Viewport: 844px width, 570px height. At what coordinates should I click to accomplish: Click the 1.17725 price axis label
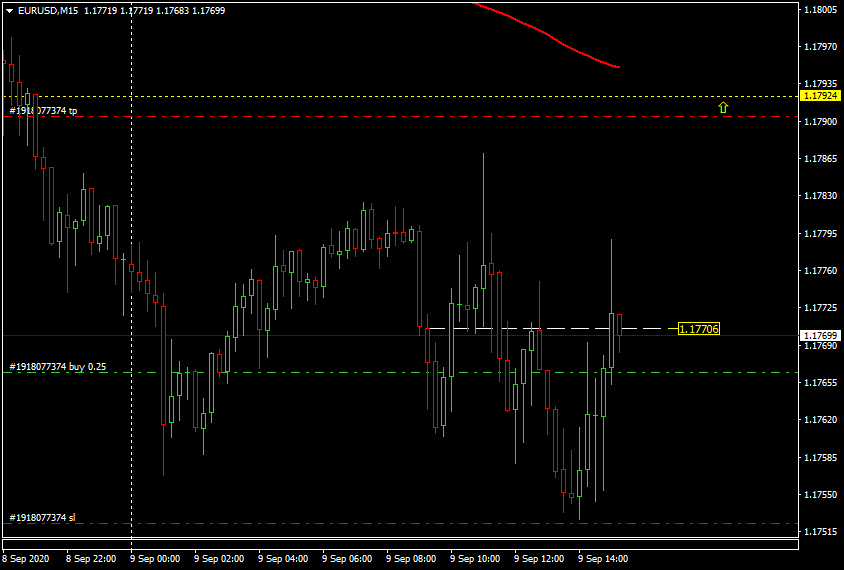(x=820, y=308)
